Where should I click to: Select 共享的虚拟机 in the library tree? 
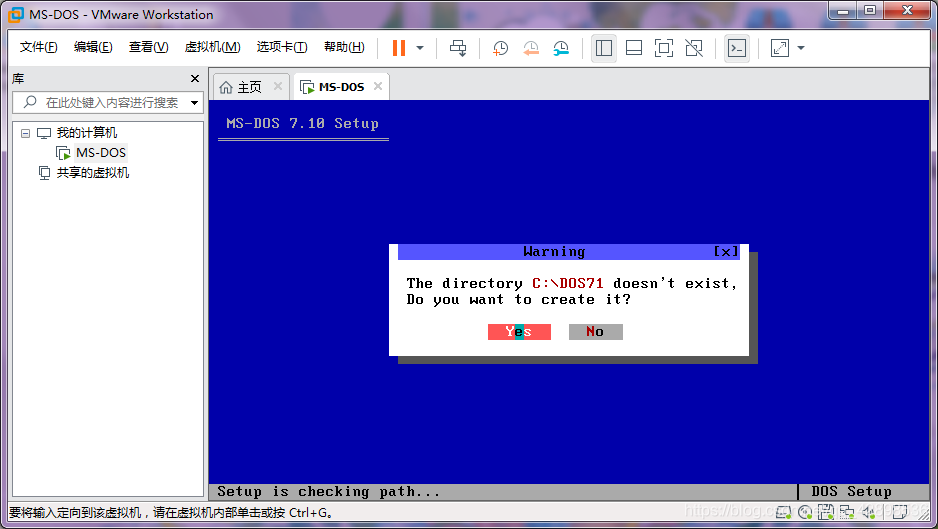tap(93, 173)
